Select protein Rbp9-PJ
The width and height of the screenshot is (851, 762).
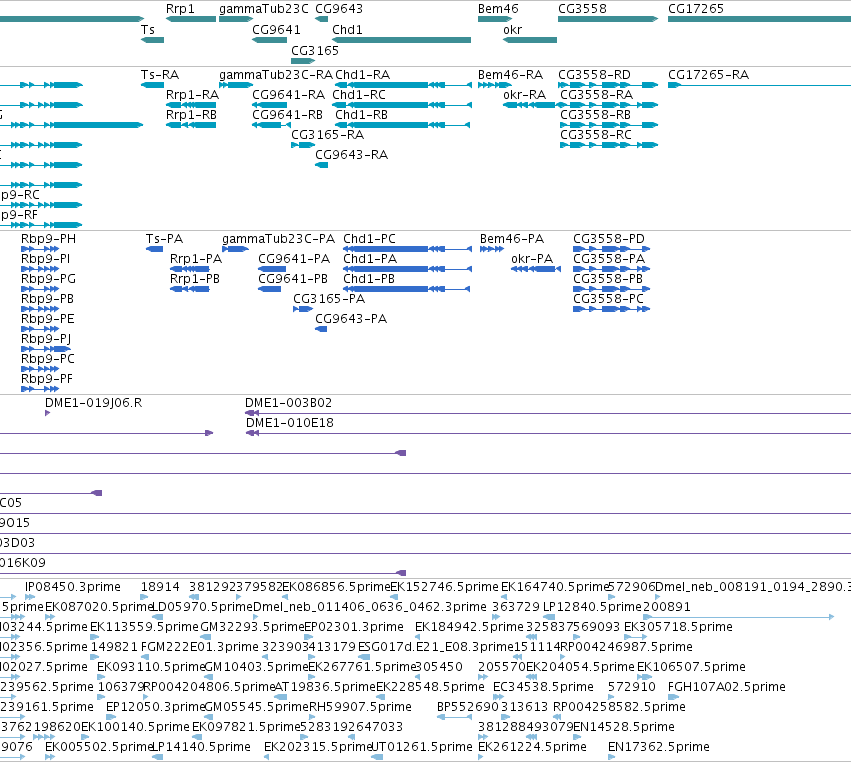[x=46, y=348]
